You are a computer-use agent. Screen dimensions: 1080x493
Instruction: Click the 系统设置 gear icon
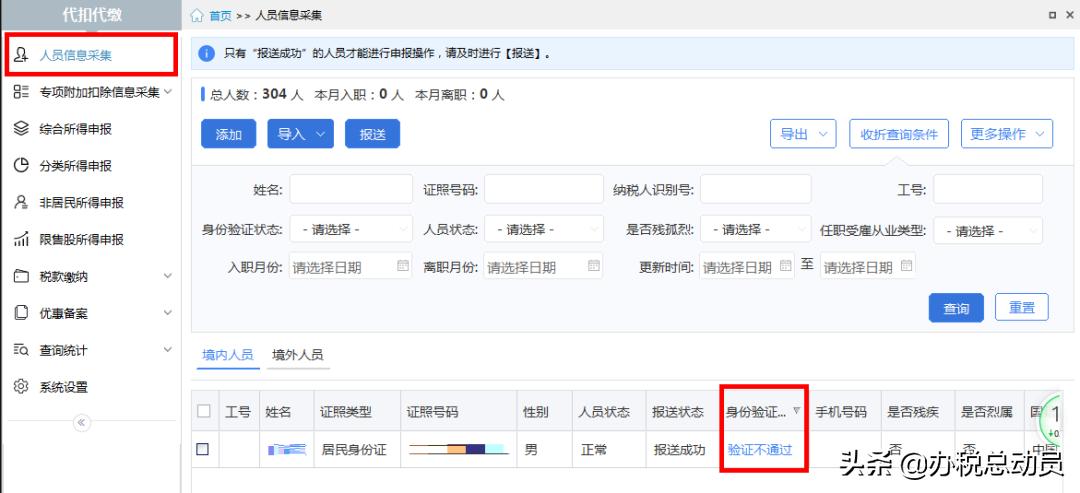tap(21, 386)
